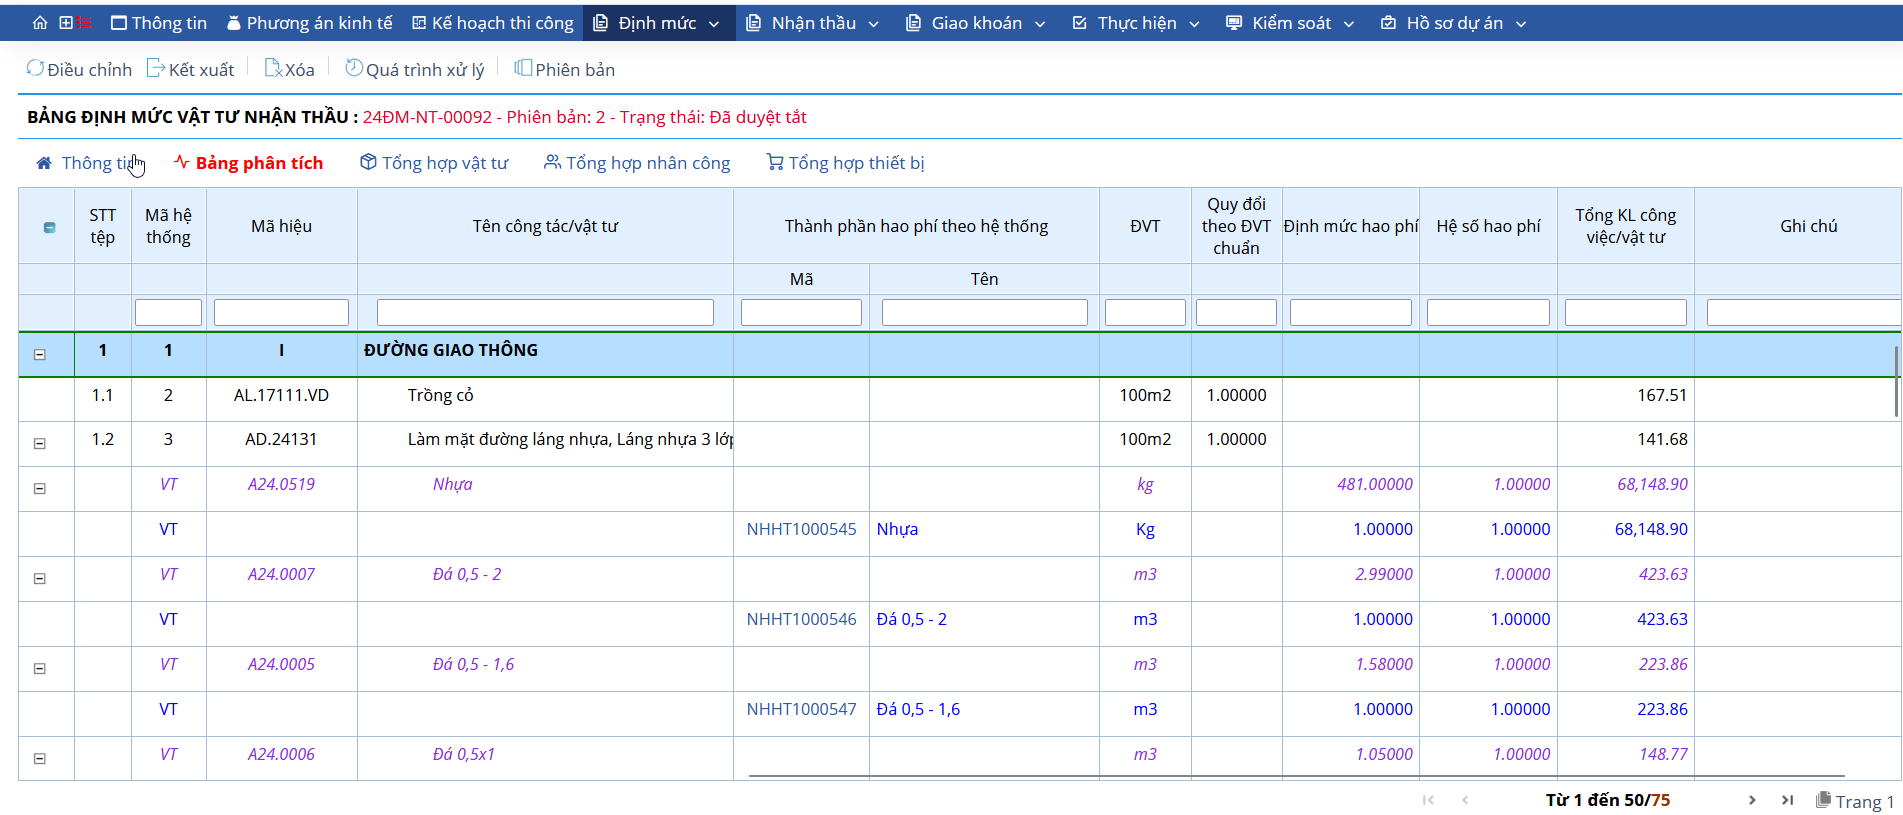Click the Trang 1 page indicator
The width and height of the screenshot is (1903, 815).
tap(1855, 801)
